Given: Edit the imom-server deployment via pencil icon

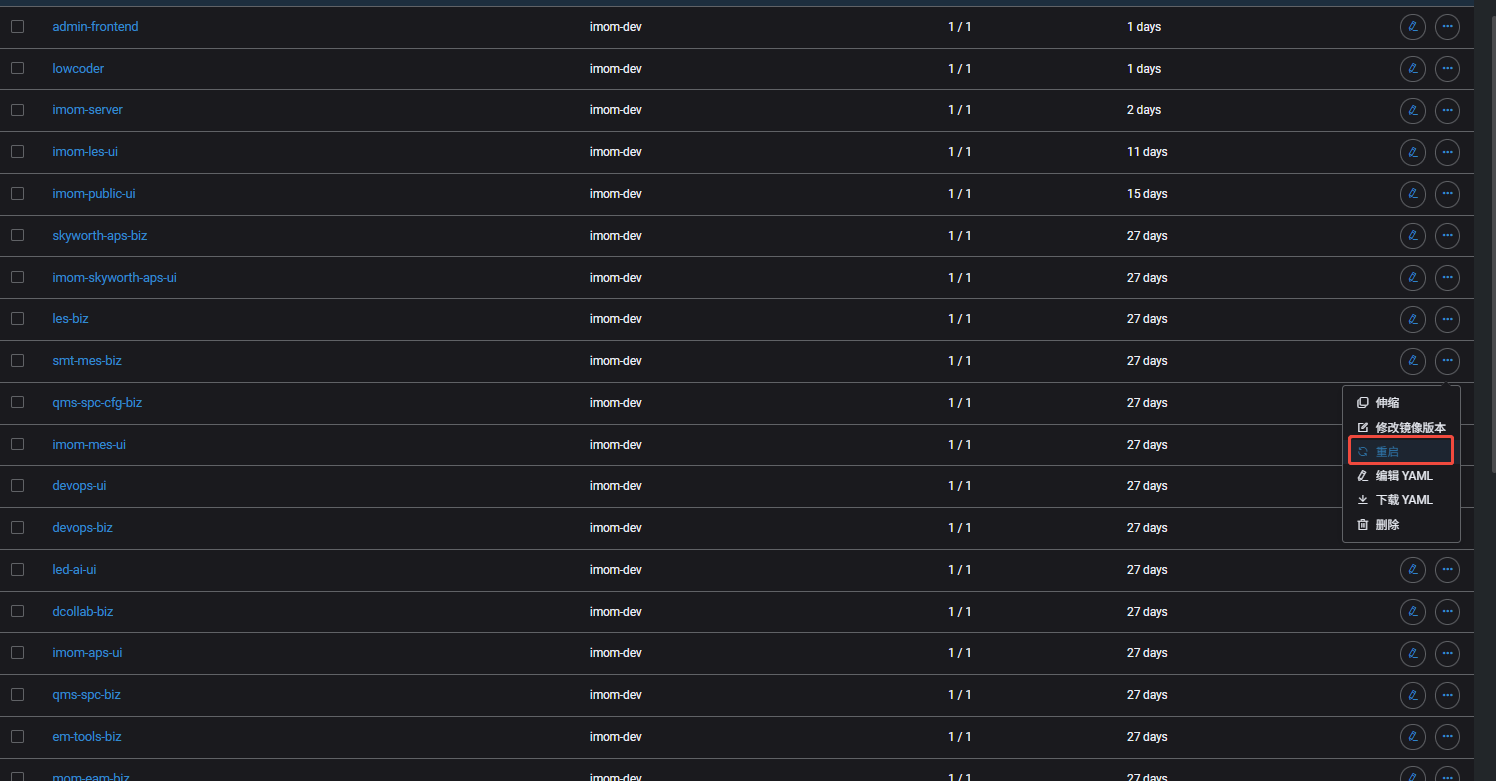Looking at the screenshot, I should [x=1412, y=110].
